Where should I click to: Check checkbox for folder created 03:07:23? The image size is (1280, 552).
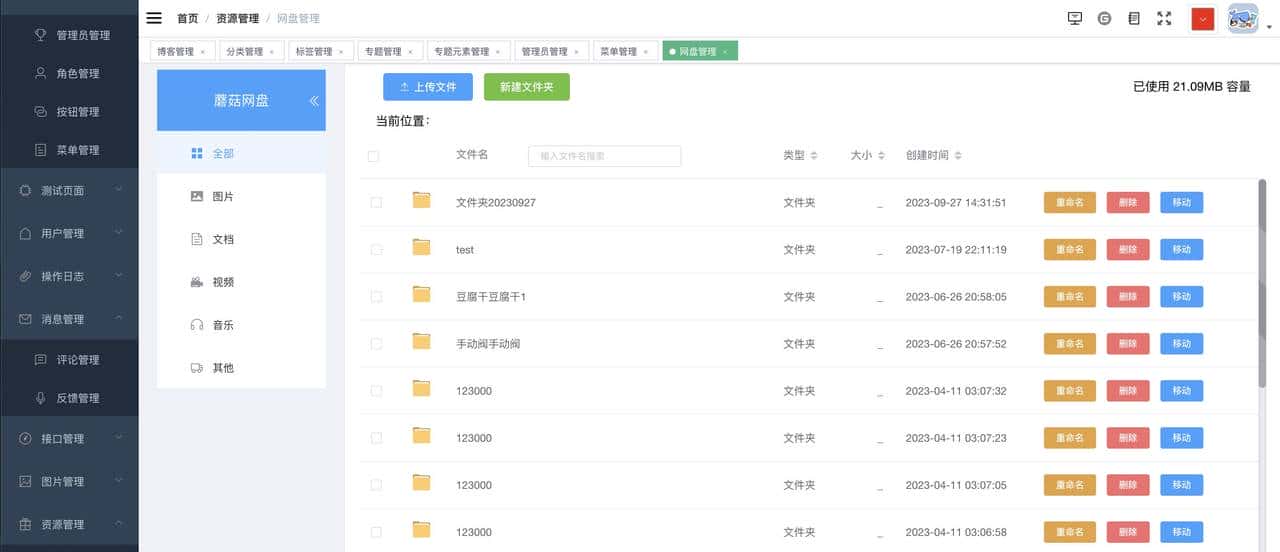coord(376,437)
